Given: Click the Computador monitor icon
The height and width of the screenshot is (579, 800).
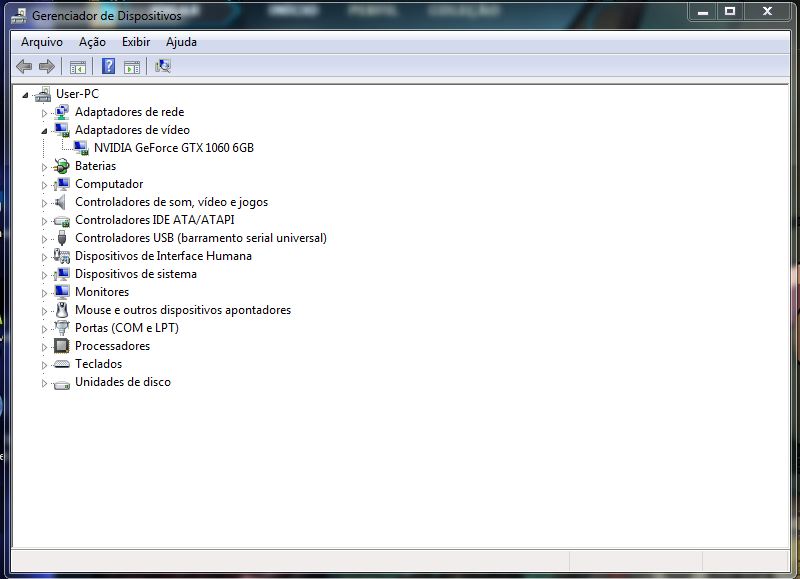Looking at the screenshot, I should [62, 184].
